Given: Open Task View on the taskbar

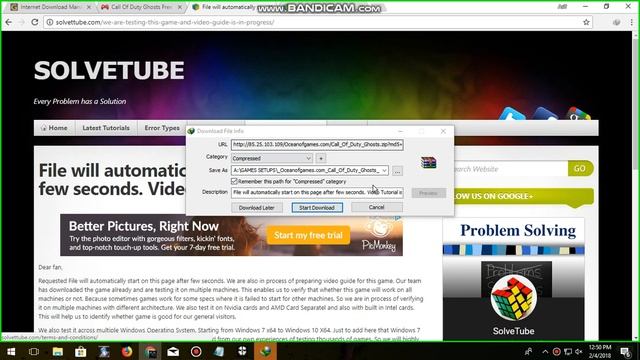Looking at the screenshot, I should [x=34, y=351].
